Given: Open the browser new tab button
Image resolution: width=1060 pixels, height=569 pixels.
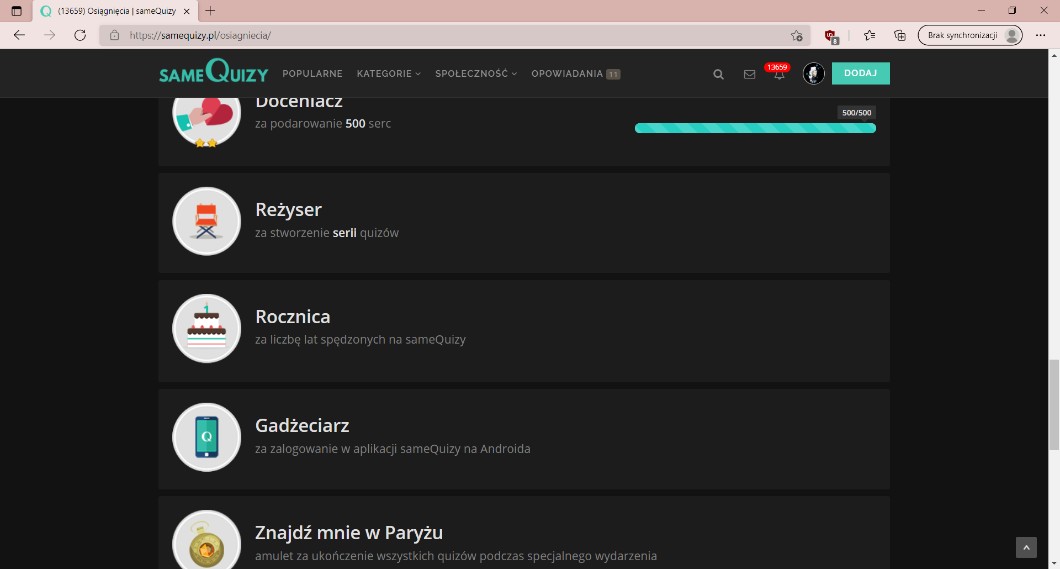Looking at the screenshot, I should 210,10.
